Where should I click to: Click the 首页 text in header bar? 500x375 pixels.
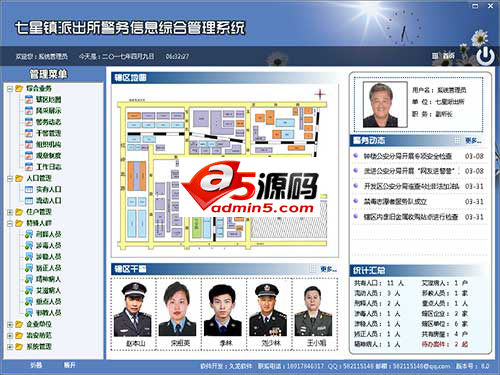448,56
